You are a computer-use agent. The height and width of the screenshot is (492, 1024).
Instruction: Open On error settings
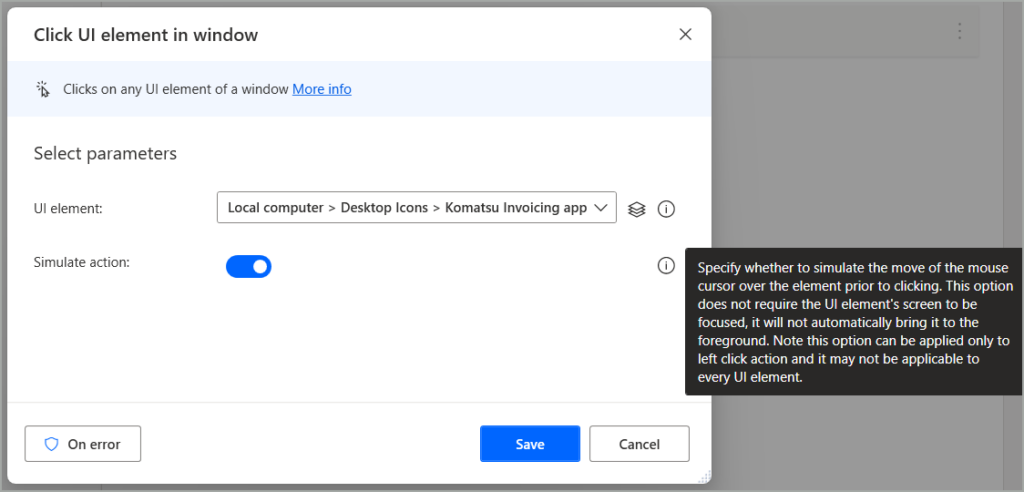[x=83, y=444]
